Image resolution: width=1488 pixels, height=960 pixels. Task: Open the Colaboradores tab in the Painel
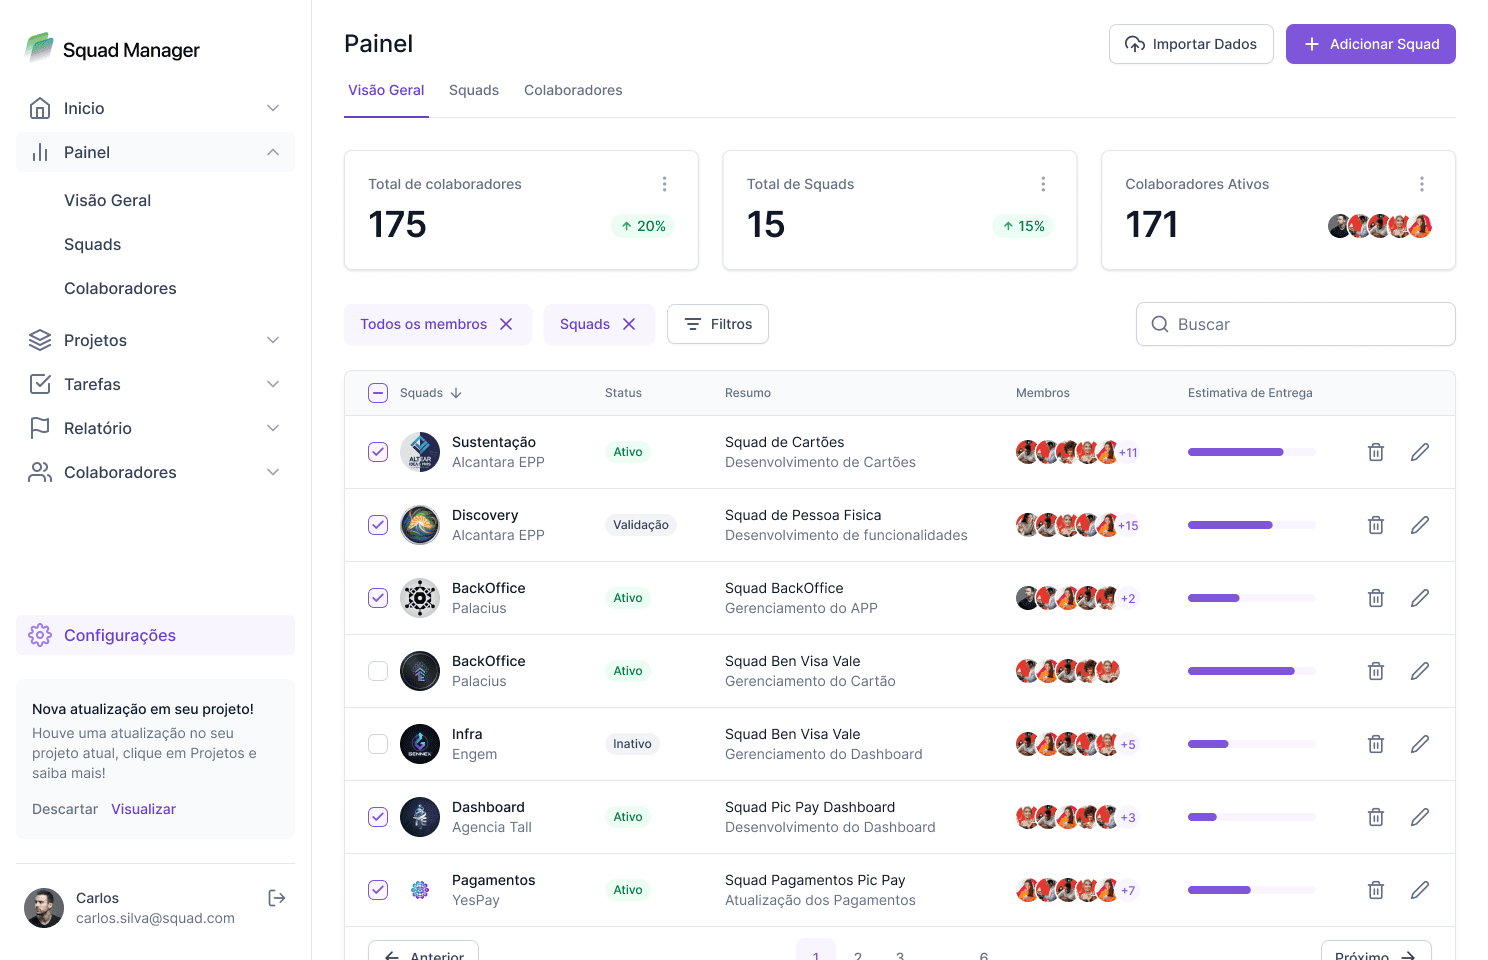tap(573, 90)
